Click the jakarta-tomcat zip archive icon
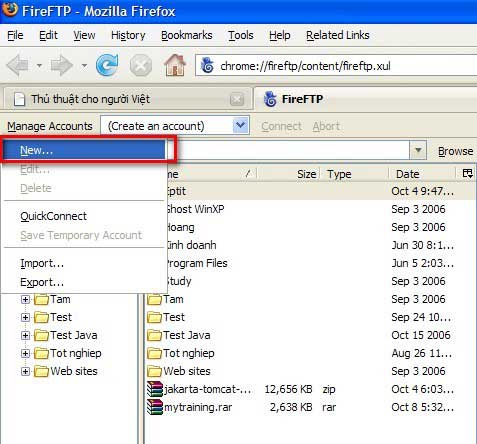 click(x=155, y=389)
